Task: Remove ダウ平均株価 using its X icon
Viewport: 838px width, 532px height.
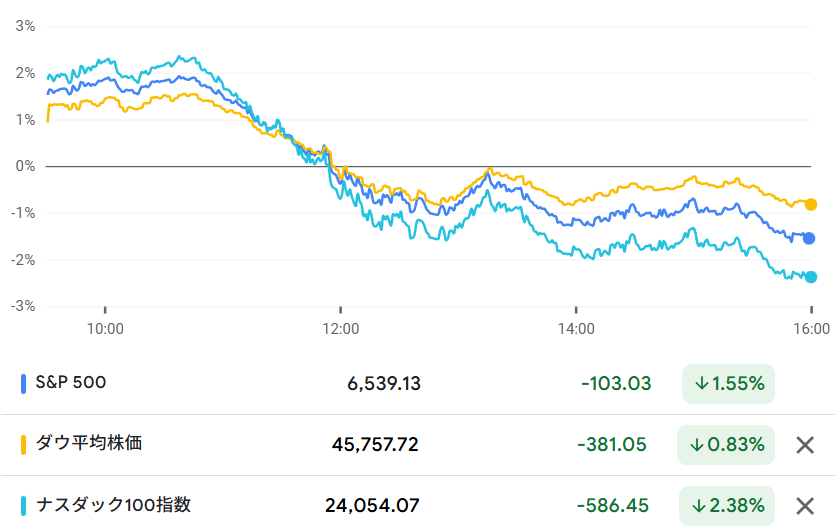Action: tap(805, 445)
